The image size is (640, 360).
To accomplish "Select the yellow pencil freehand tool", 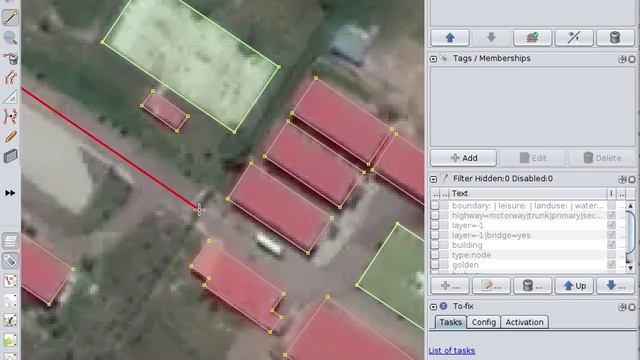I will tap(10, 136).
